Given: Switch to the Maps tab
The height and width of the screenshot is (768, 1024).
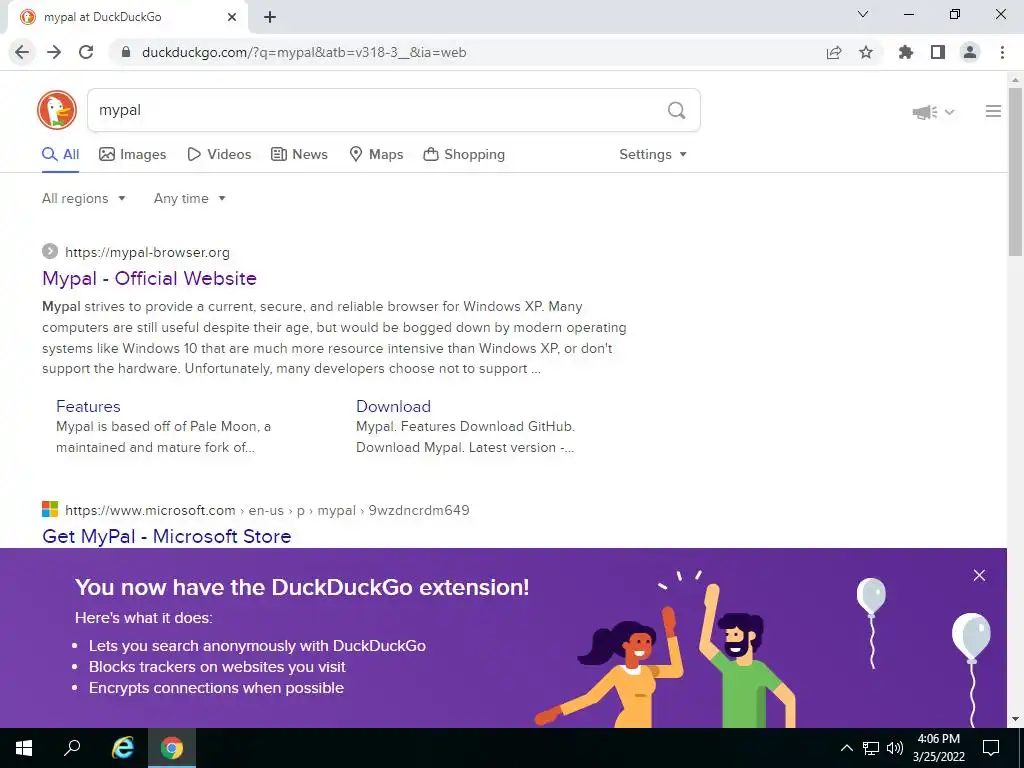Looking at the screenshot, I should click(x=376, y=154).
